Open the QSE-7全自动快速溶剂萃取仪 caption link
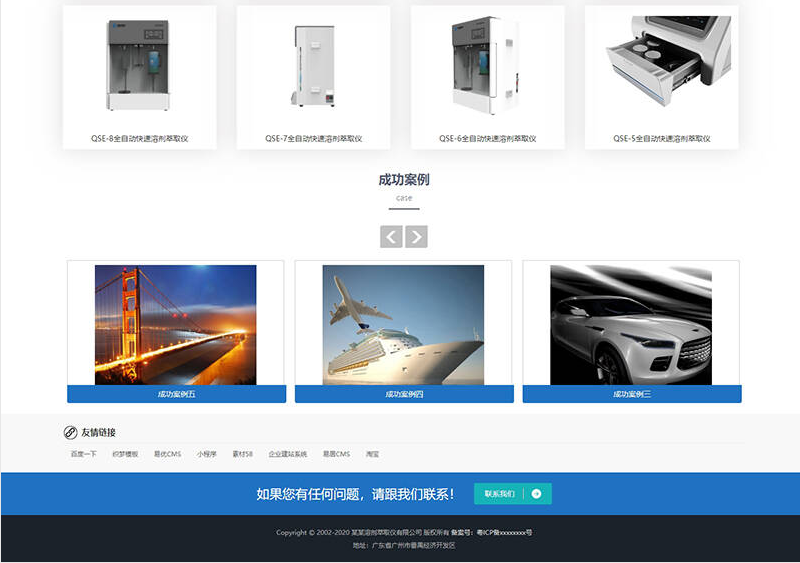 coord(313,139)
